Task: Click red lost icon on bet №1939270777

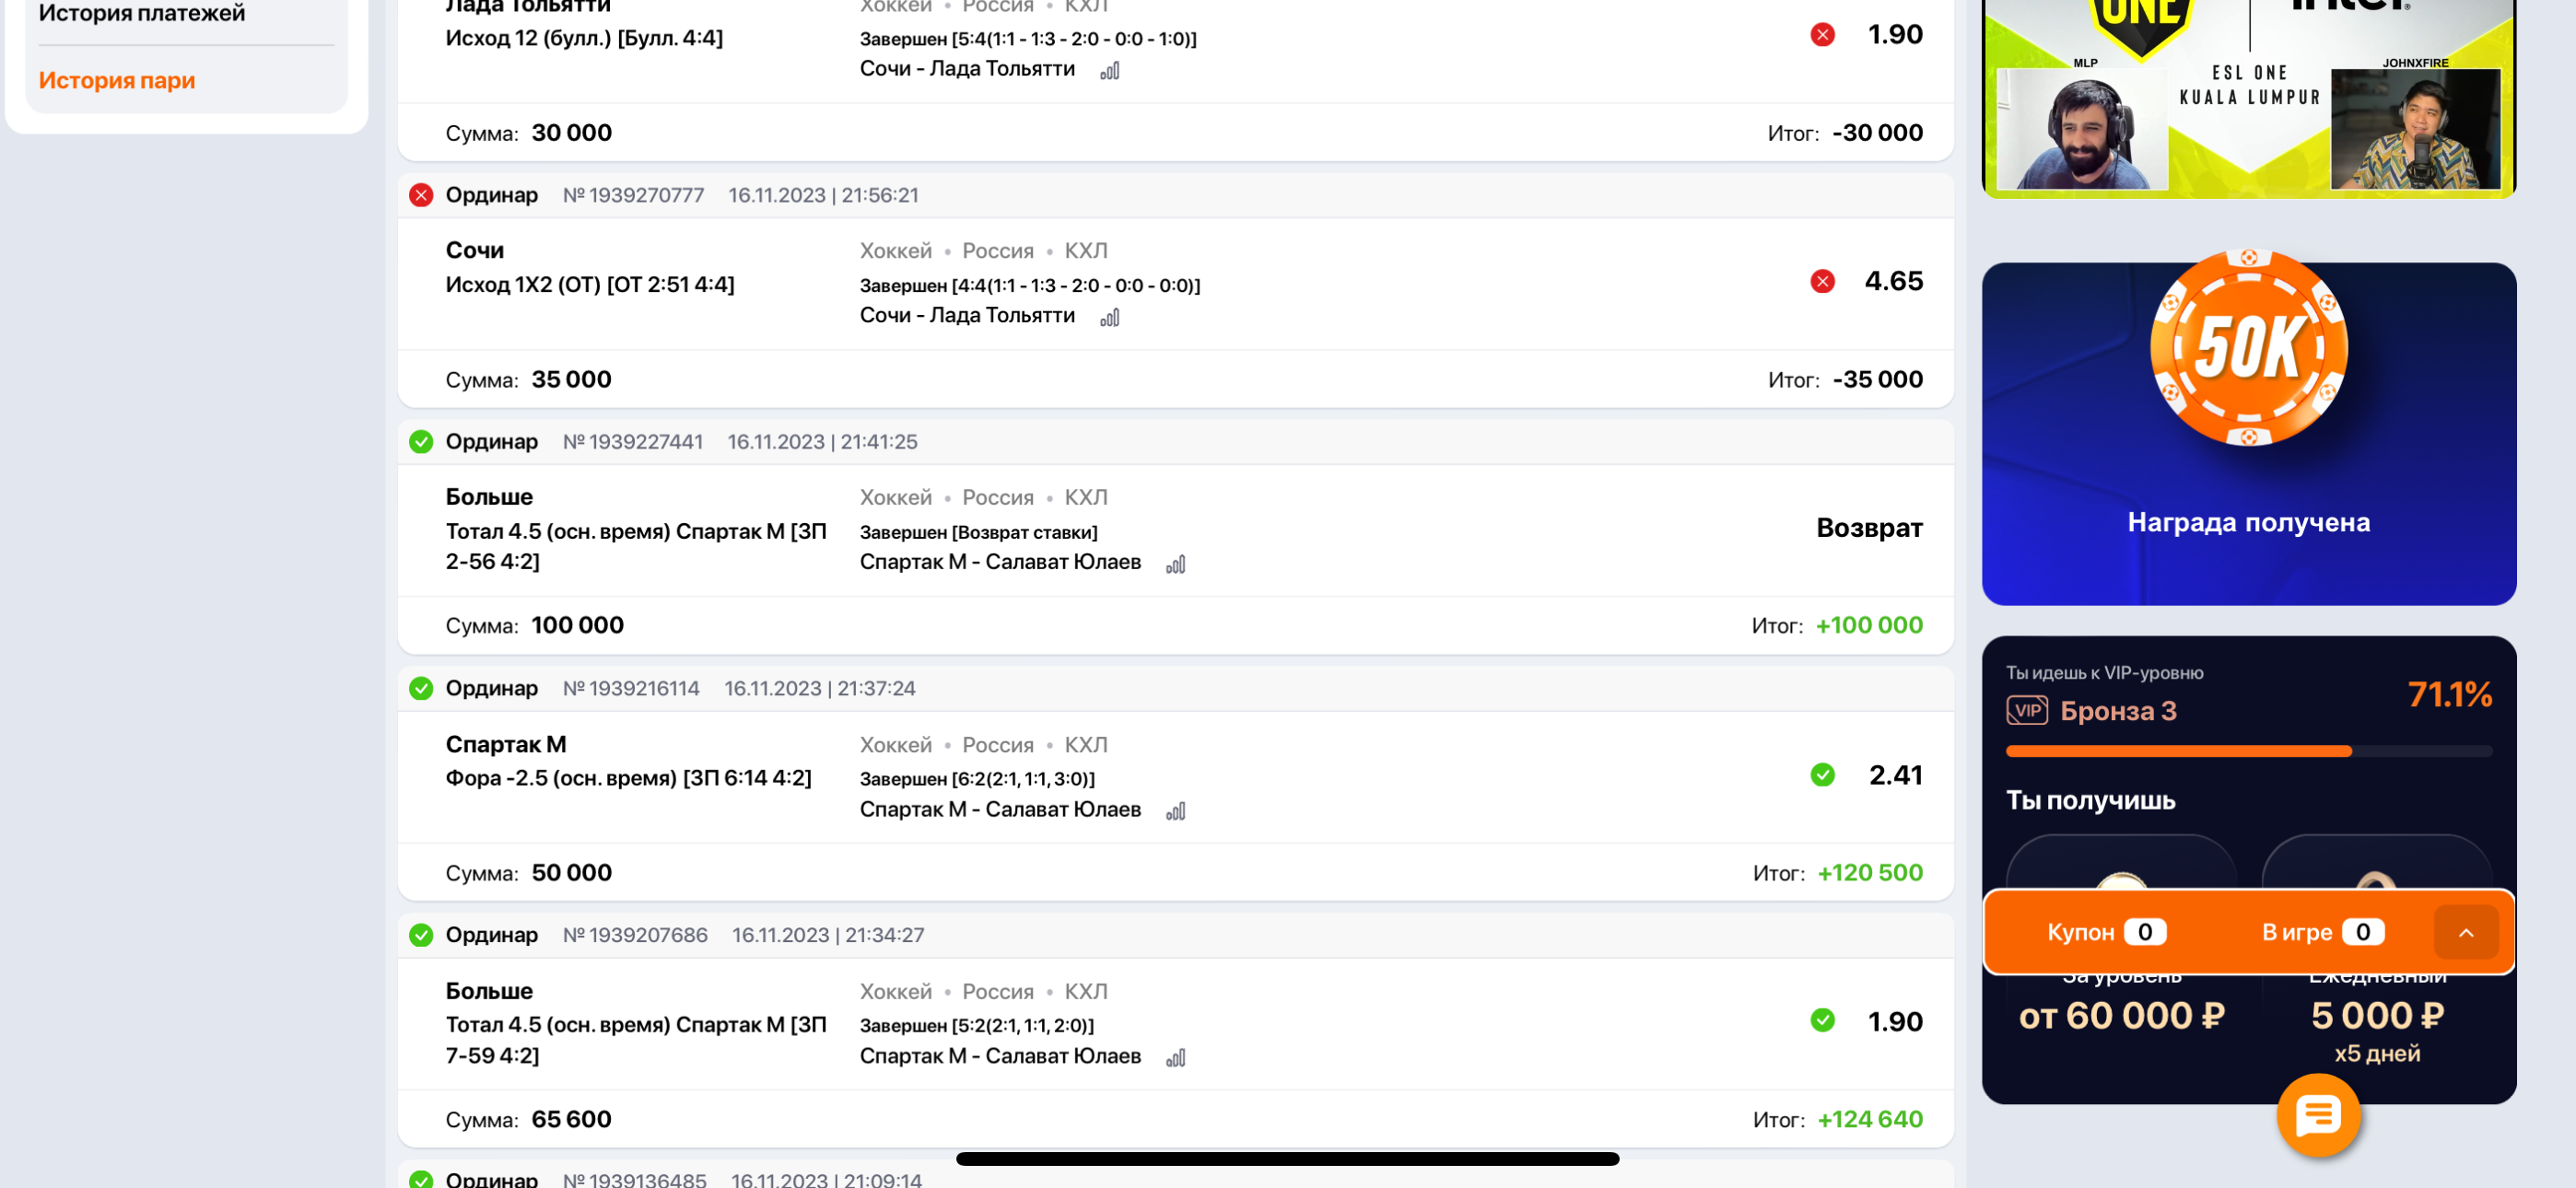Action: [421, 195]
